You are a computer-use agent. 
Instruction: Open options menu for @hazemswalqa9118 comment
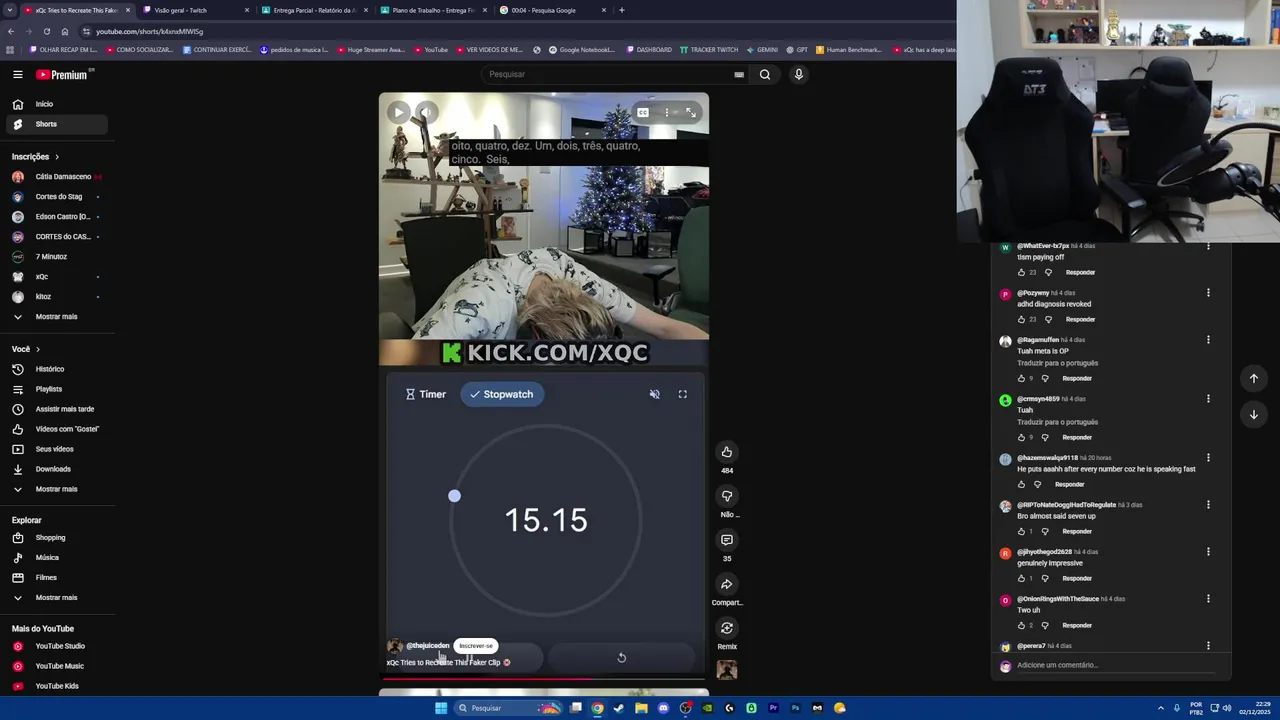[1208, 458]
